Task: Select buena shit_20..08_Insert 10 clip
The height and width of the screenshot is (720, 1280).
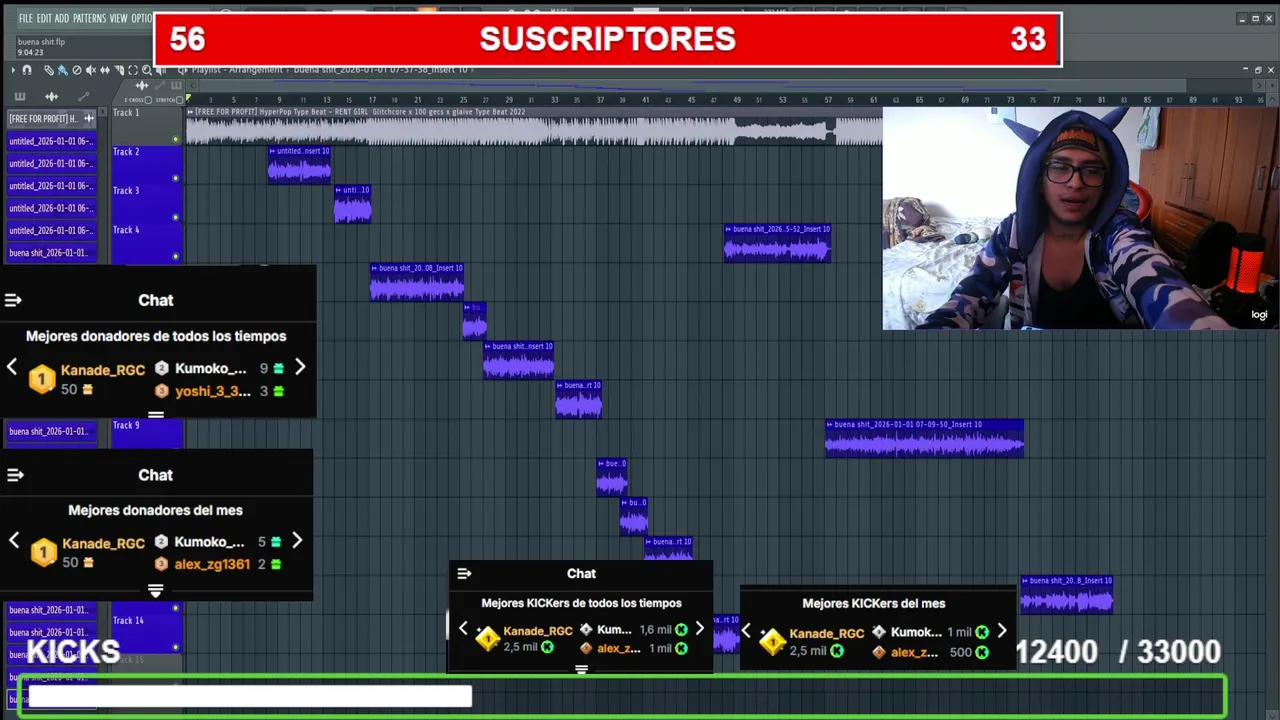Action: click(417, 282)
